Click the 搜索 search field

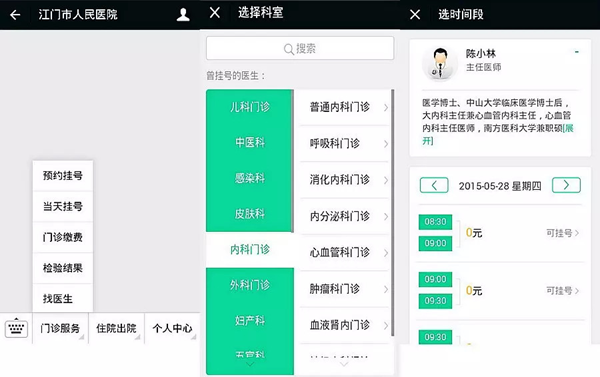(300, 48)
